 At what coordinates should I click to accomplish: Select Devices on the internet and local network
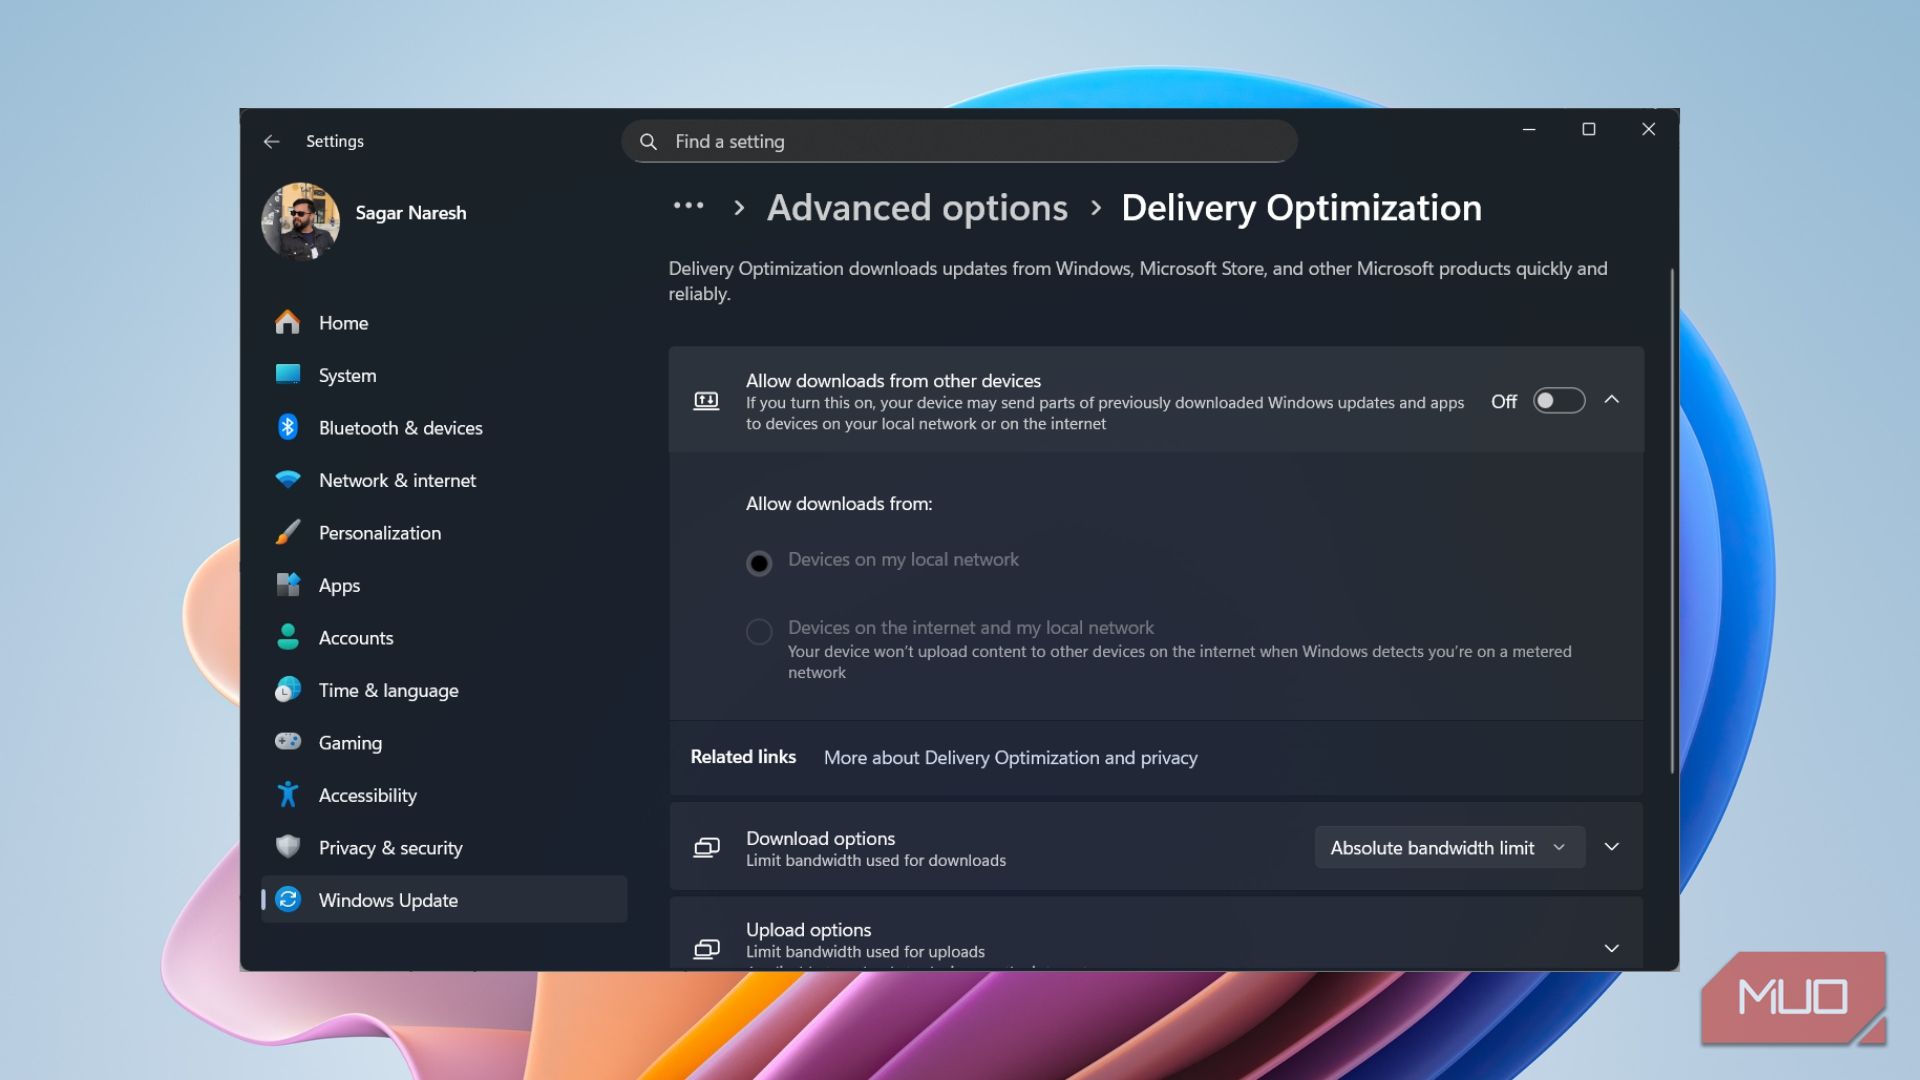[x=759, y=632]
